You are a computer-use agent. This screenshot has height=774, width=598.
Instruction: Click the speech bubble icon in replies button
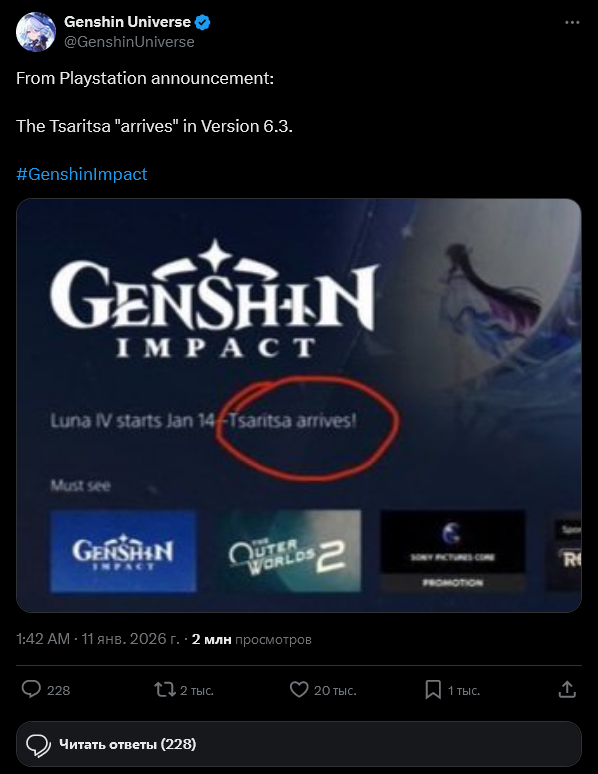pos(38,744)
